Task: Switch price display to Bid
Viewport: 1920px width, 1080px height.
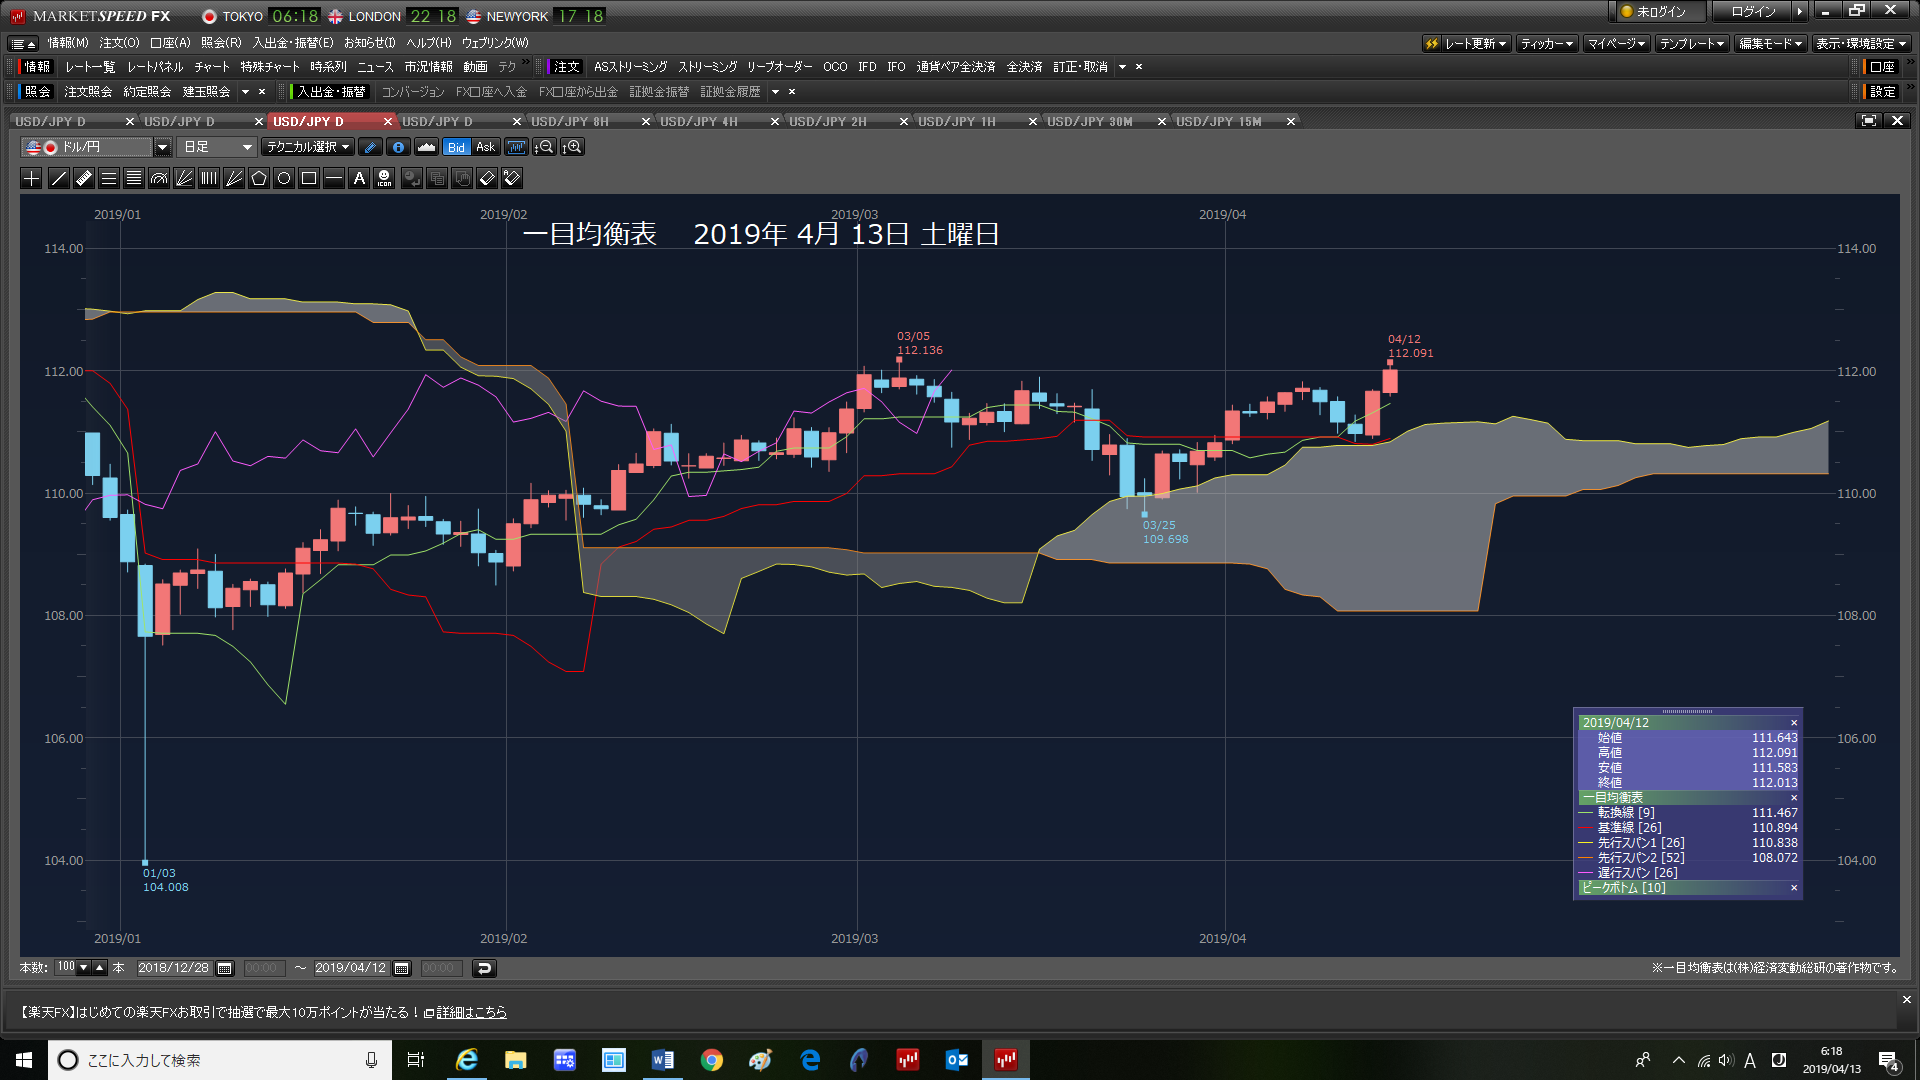Action: pyautogui.click(x=456, y=147)
